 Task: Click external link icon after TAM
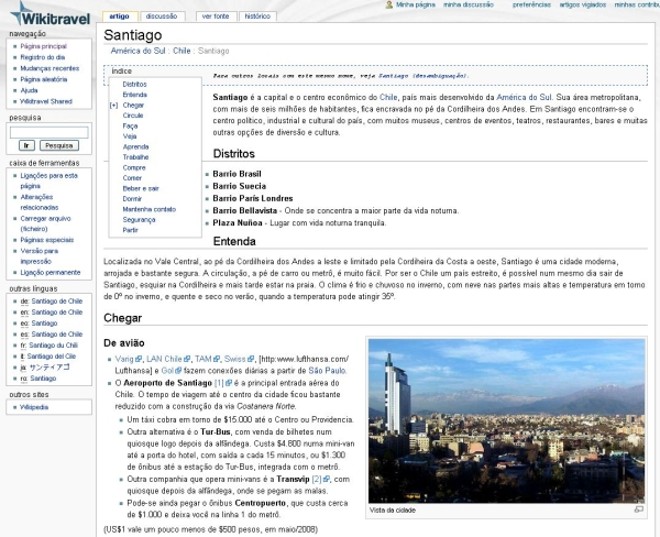click(x=215, y=358)
